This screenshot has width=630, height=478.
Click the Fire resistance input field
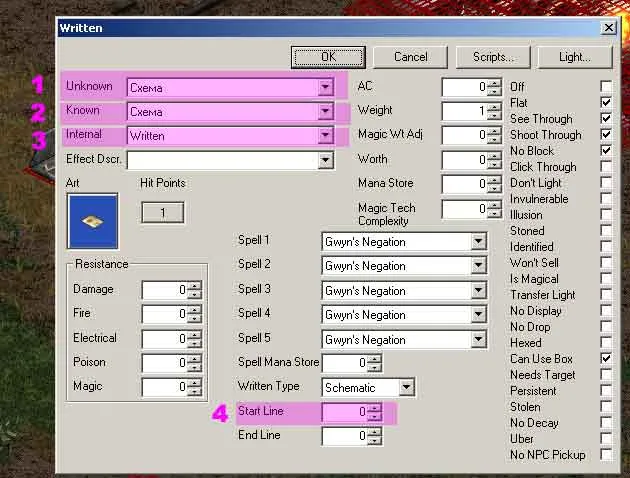pos(164,314)
